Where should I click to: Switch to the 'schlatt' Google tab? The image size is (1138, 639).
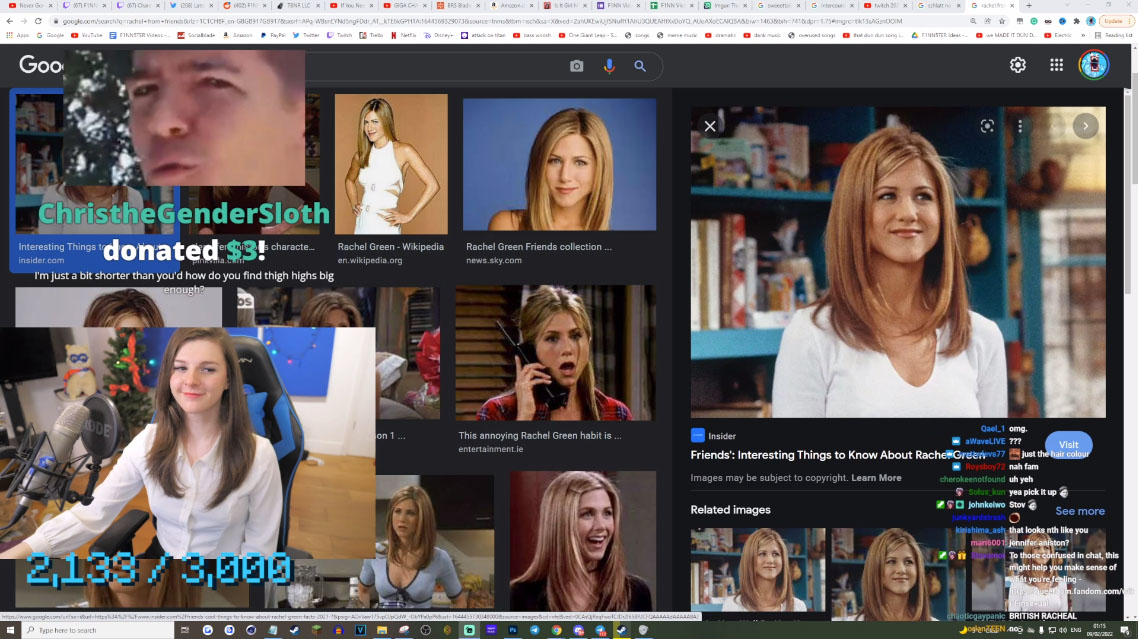click(x=938, y=5)
